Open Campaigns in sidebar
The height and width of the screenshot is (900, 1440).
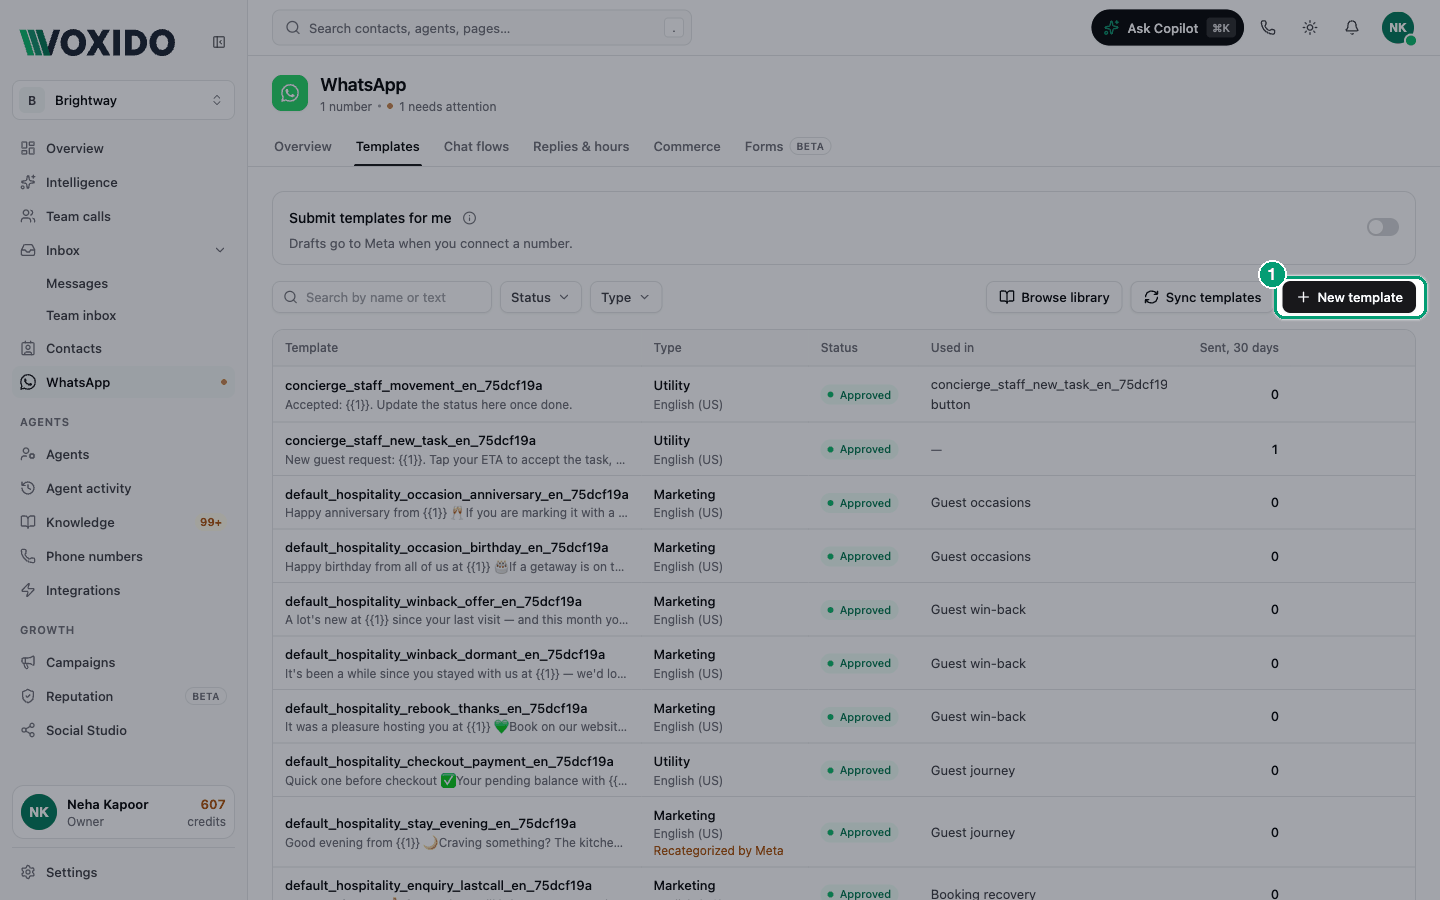pyautogui.click(x=124, y=662)
